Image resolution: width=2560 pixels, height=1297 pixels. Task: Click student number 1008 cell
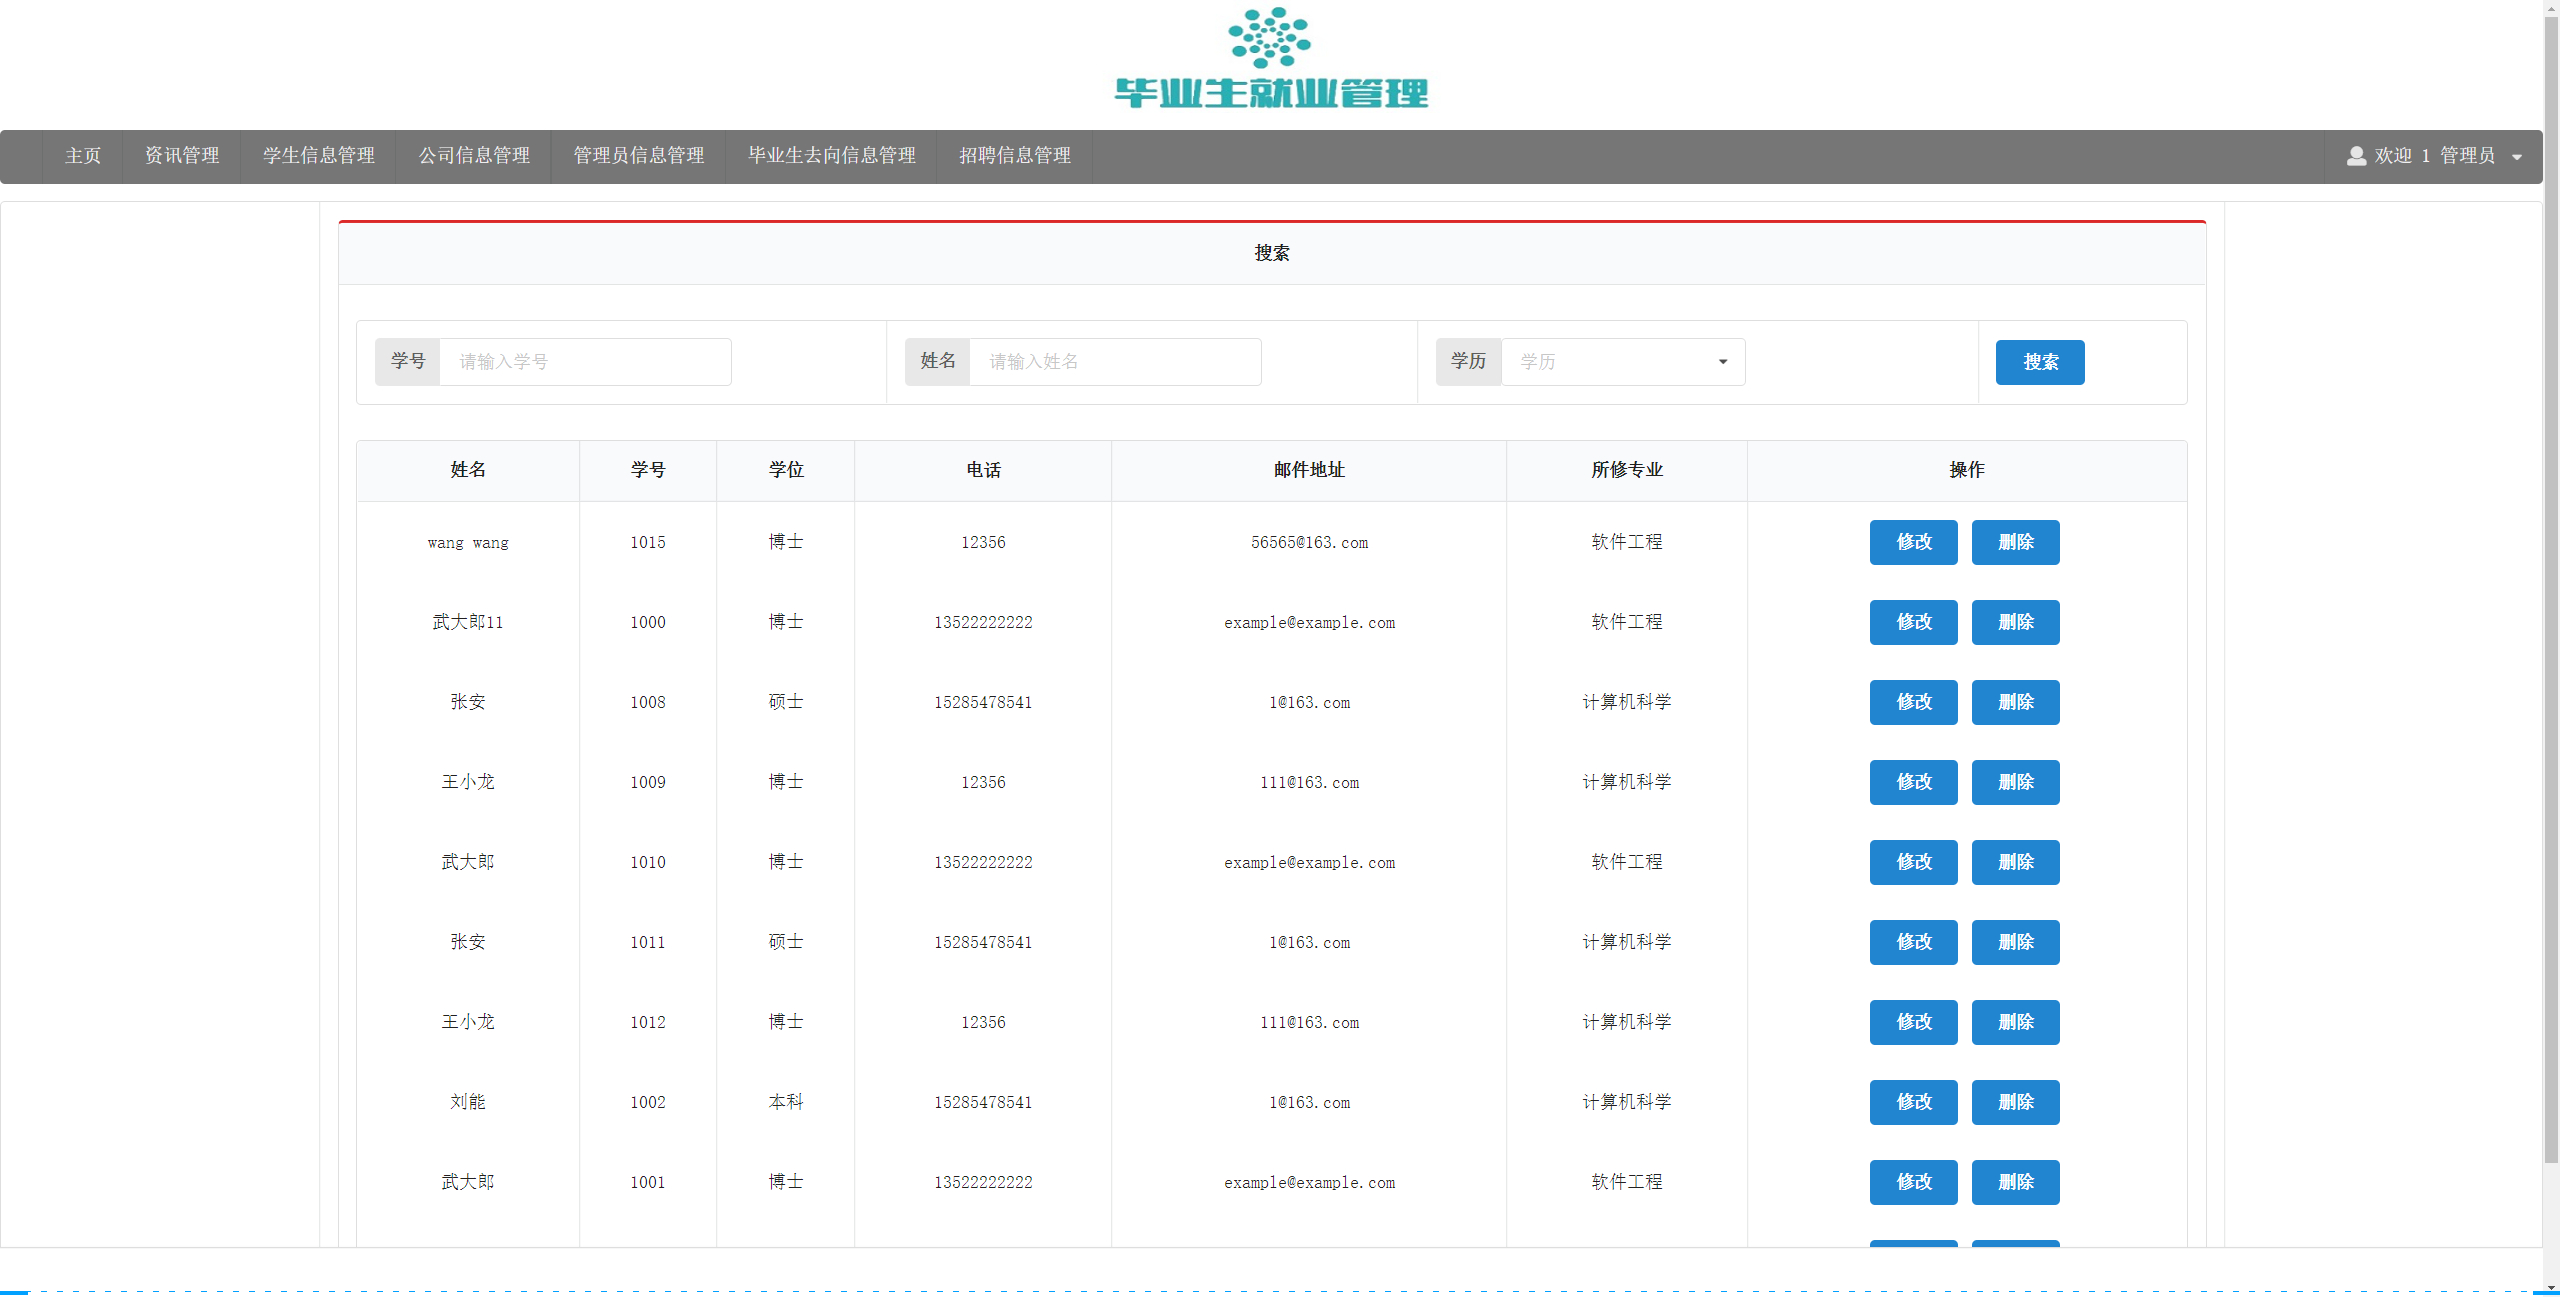[x=648, y=702]
